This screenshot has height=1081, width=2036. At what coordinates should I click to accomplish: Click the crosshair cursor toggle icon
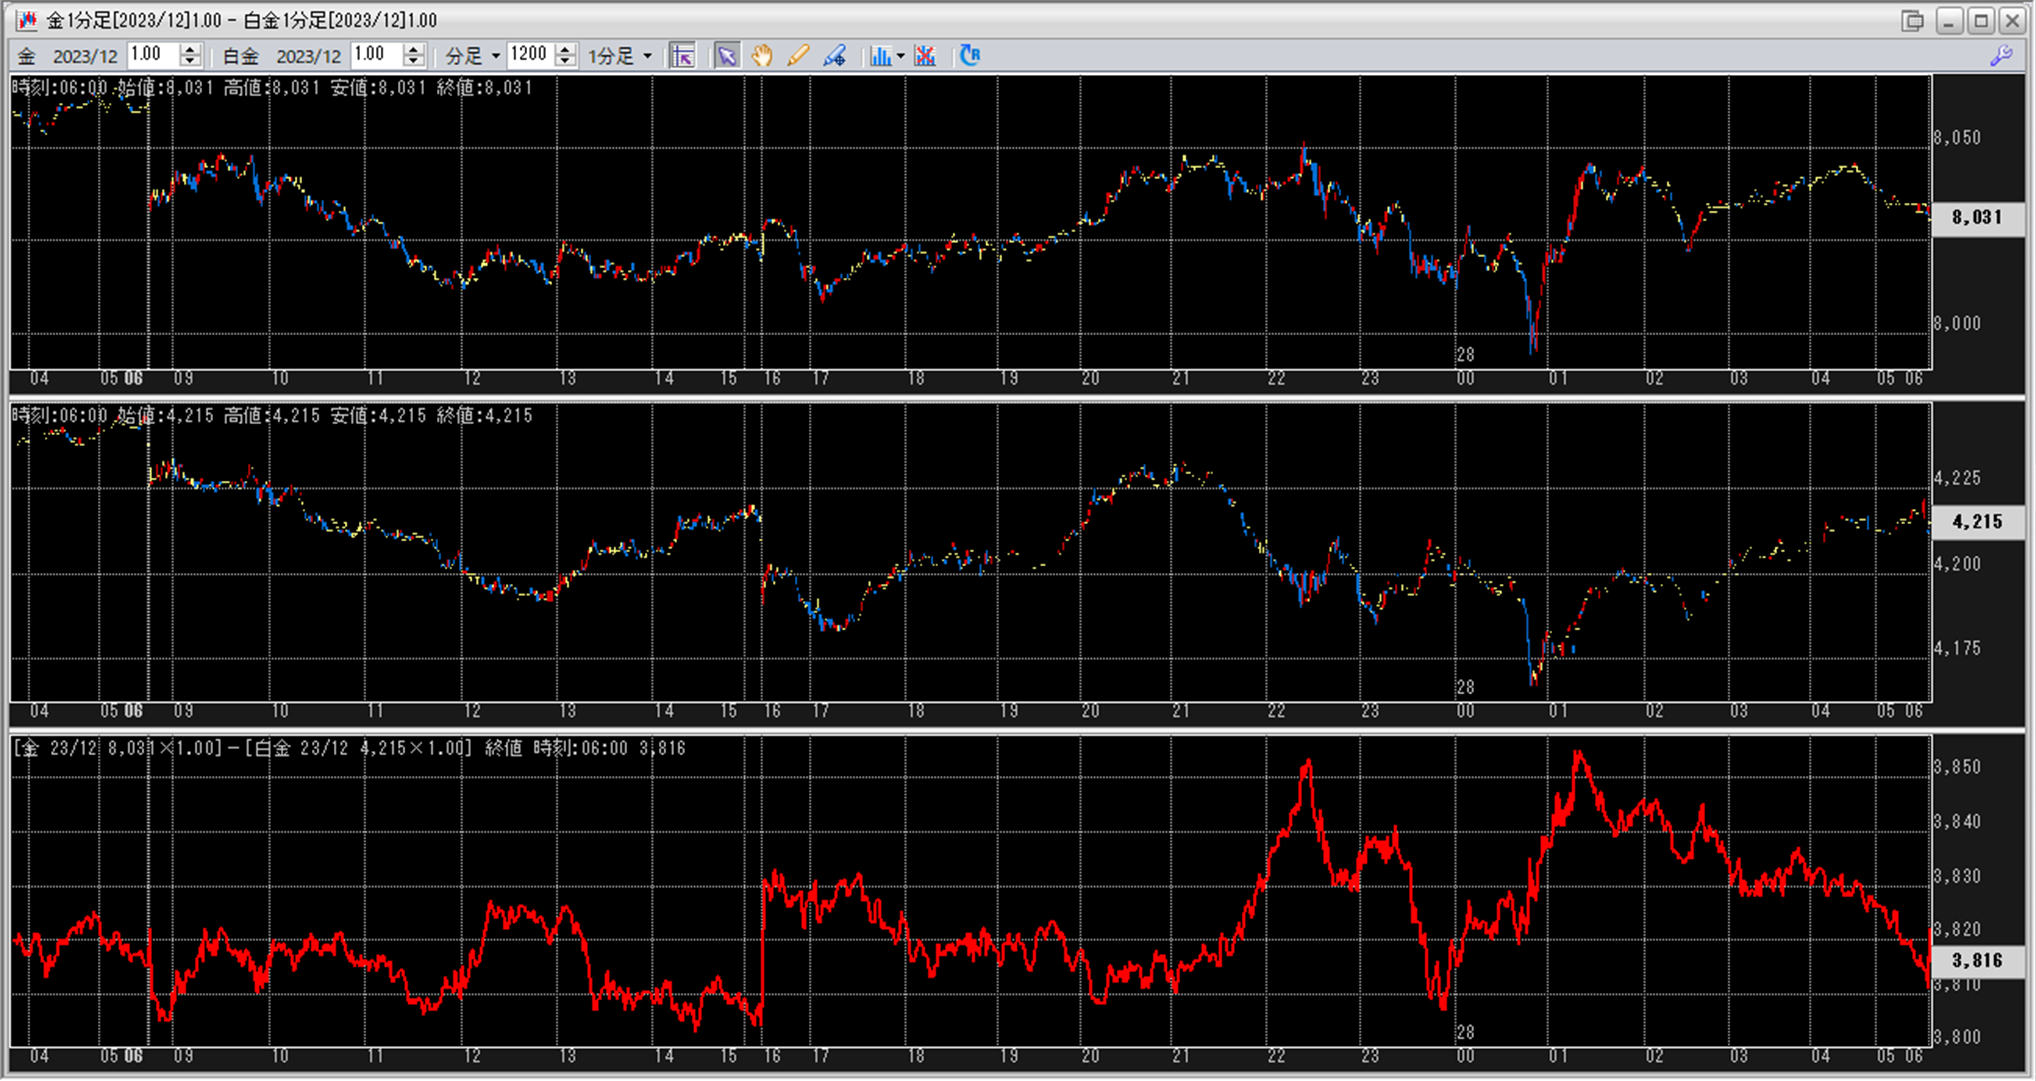[683, 56]
